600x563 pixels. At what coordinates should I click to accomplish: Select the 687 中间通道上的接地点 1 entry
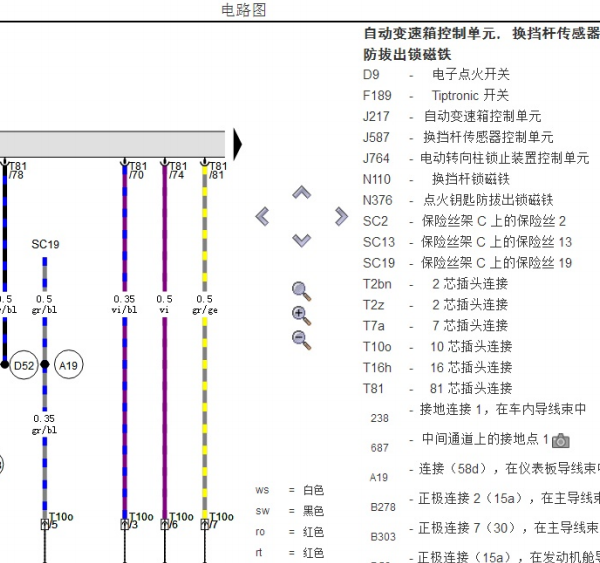(470, 443)
